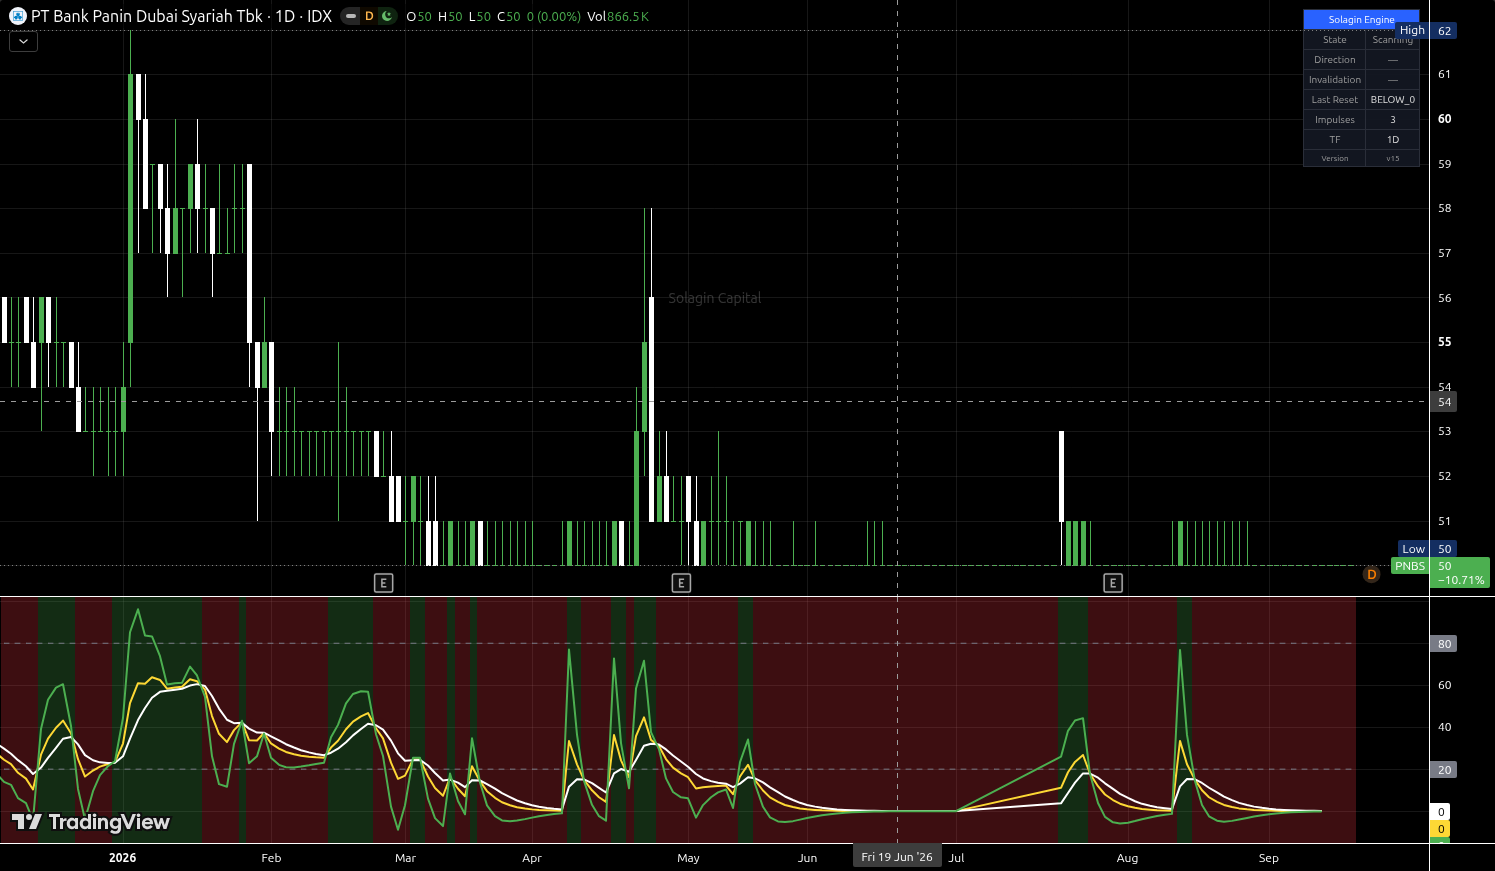Screen dimensions: 1495x871
Task: Click the orange D delayed-data icon
Action: pyautogui.click(x=369, y=16)
